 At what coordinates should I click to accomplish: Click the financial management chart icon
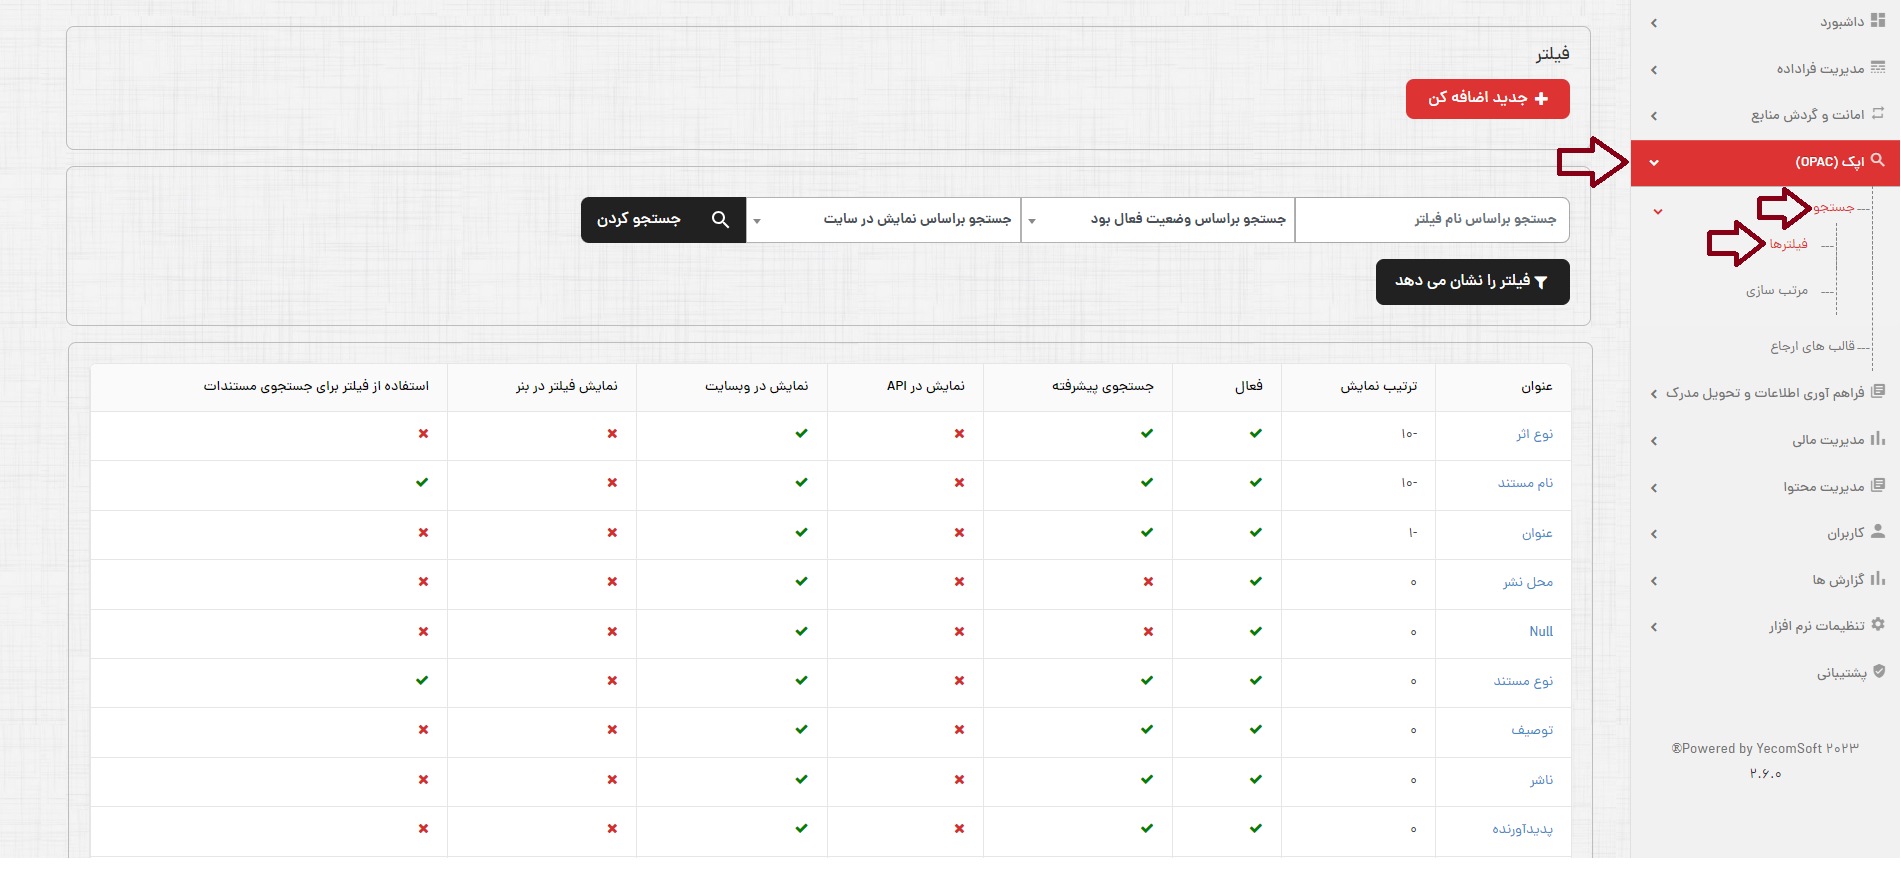tap(1877, 439)
